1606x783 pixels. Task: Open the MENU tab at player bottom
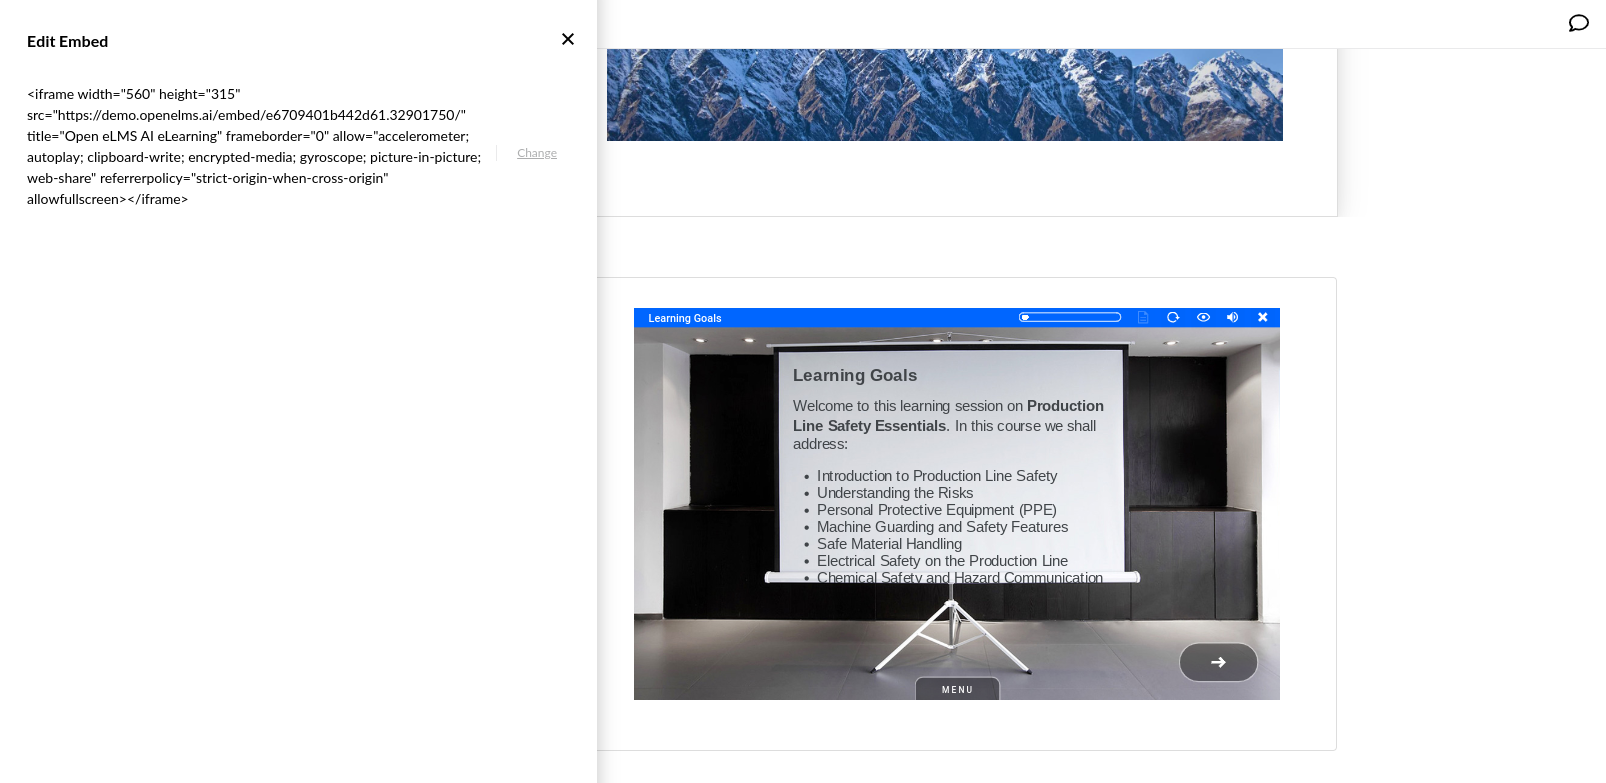957,689
